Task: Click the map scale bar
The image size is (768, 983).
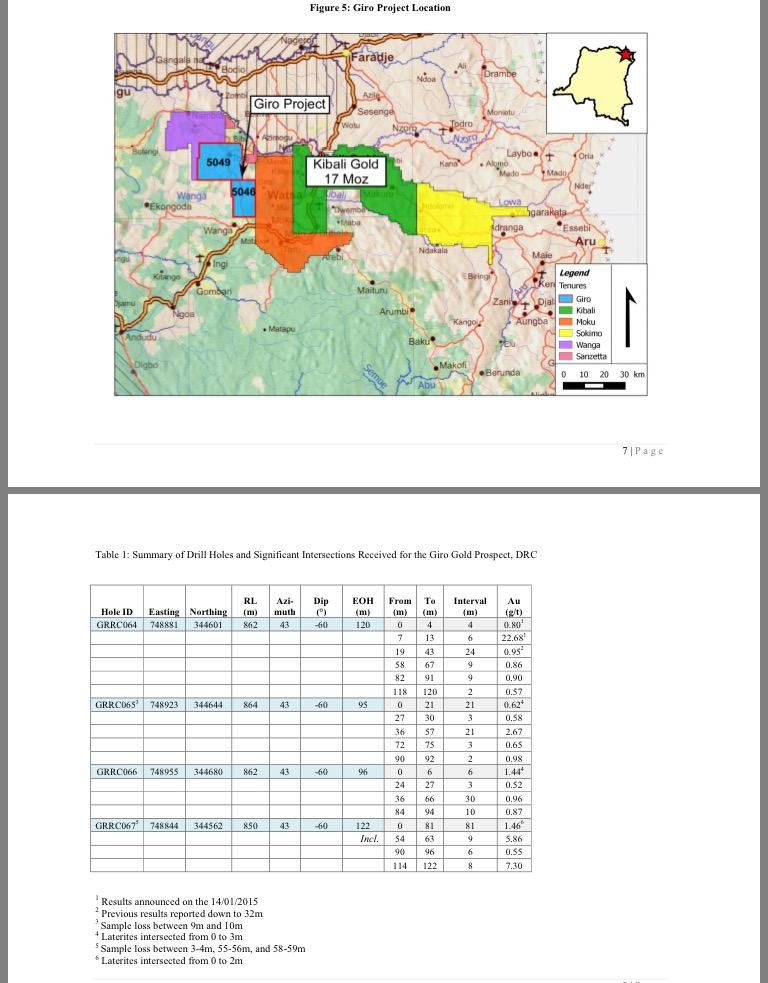Action: 594,386
